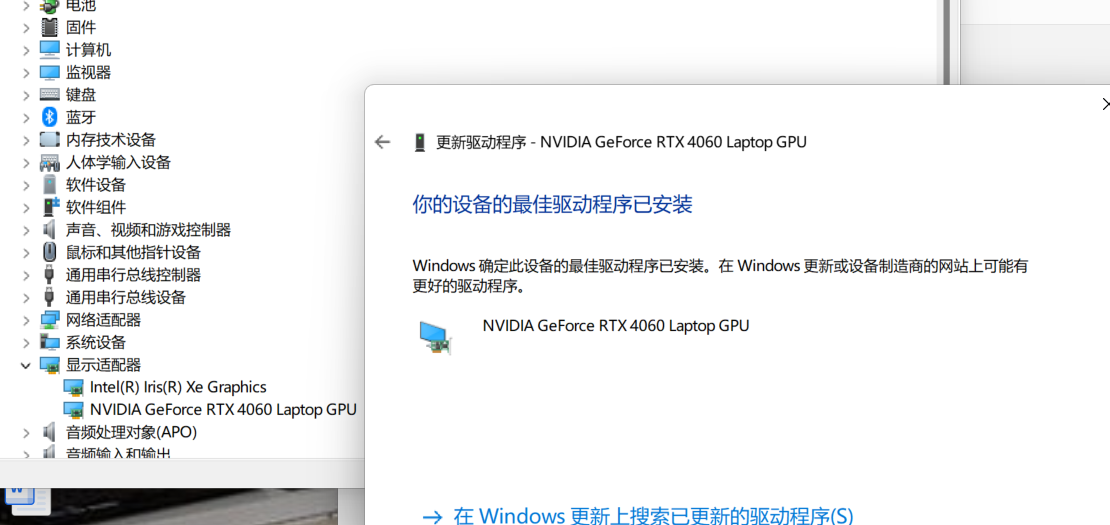This screenshot has width=1110, height=525.
Task: Click the mouse and pointing devices (鼠标) icon
Action: point(50,252)
